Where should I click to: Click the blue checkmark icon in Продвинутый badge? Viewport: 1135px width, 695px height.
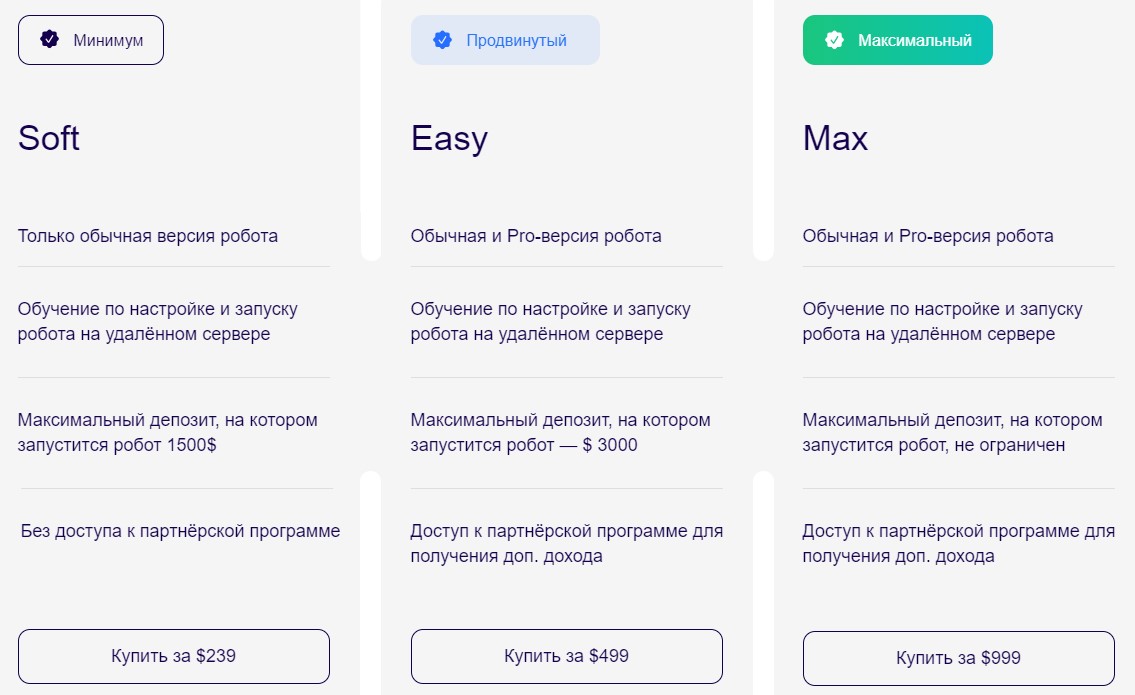click(x=442, y=40)
